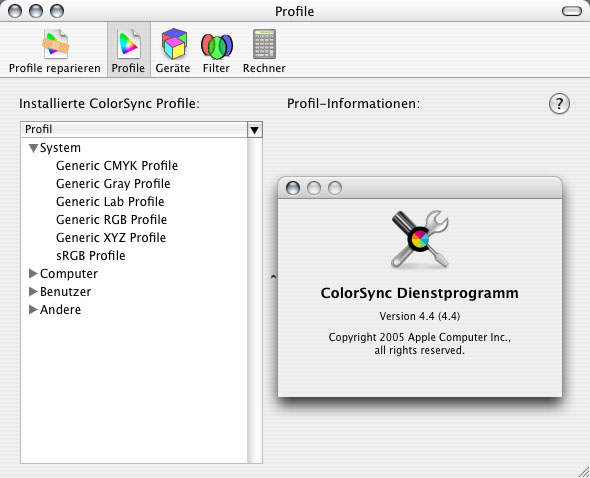590x478 pixels.
Task: Select Generic RGB Profile
Action: tap(111, 220)
